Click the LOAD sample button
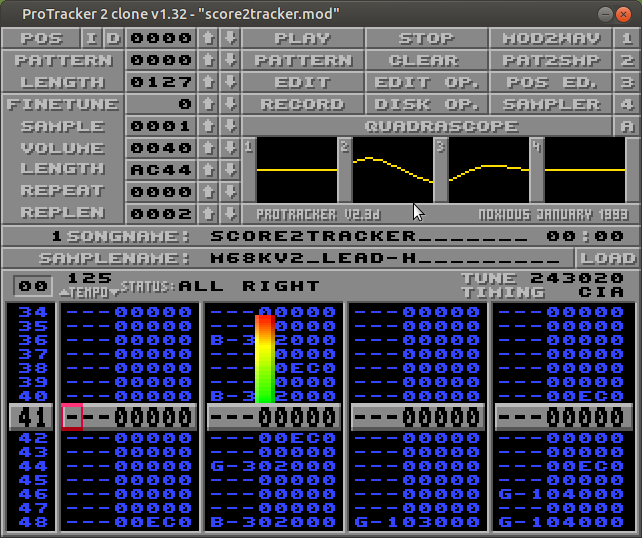642x538 pixels. tap(607, 258)
